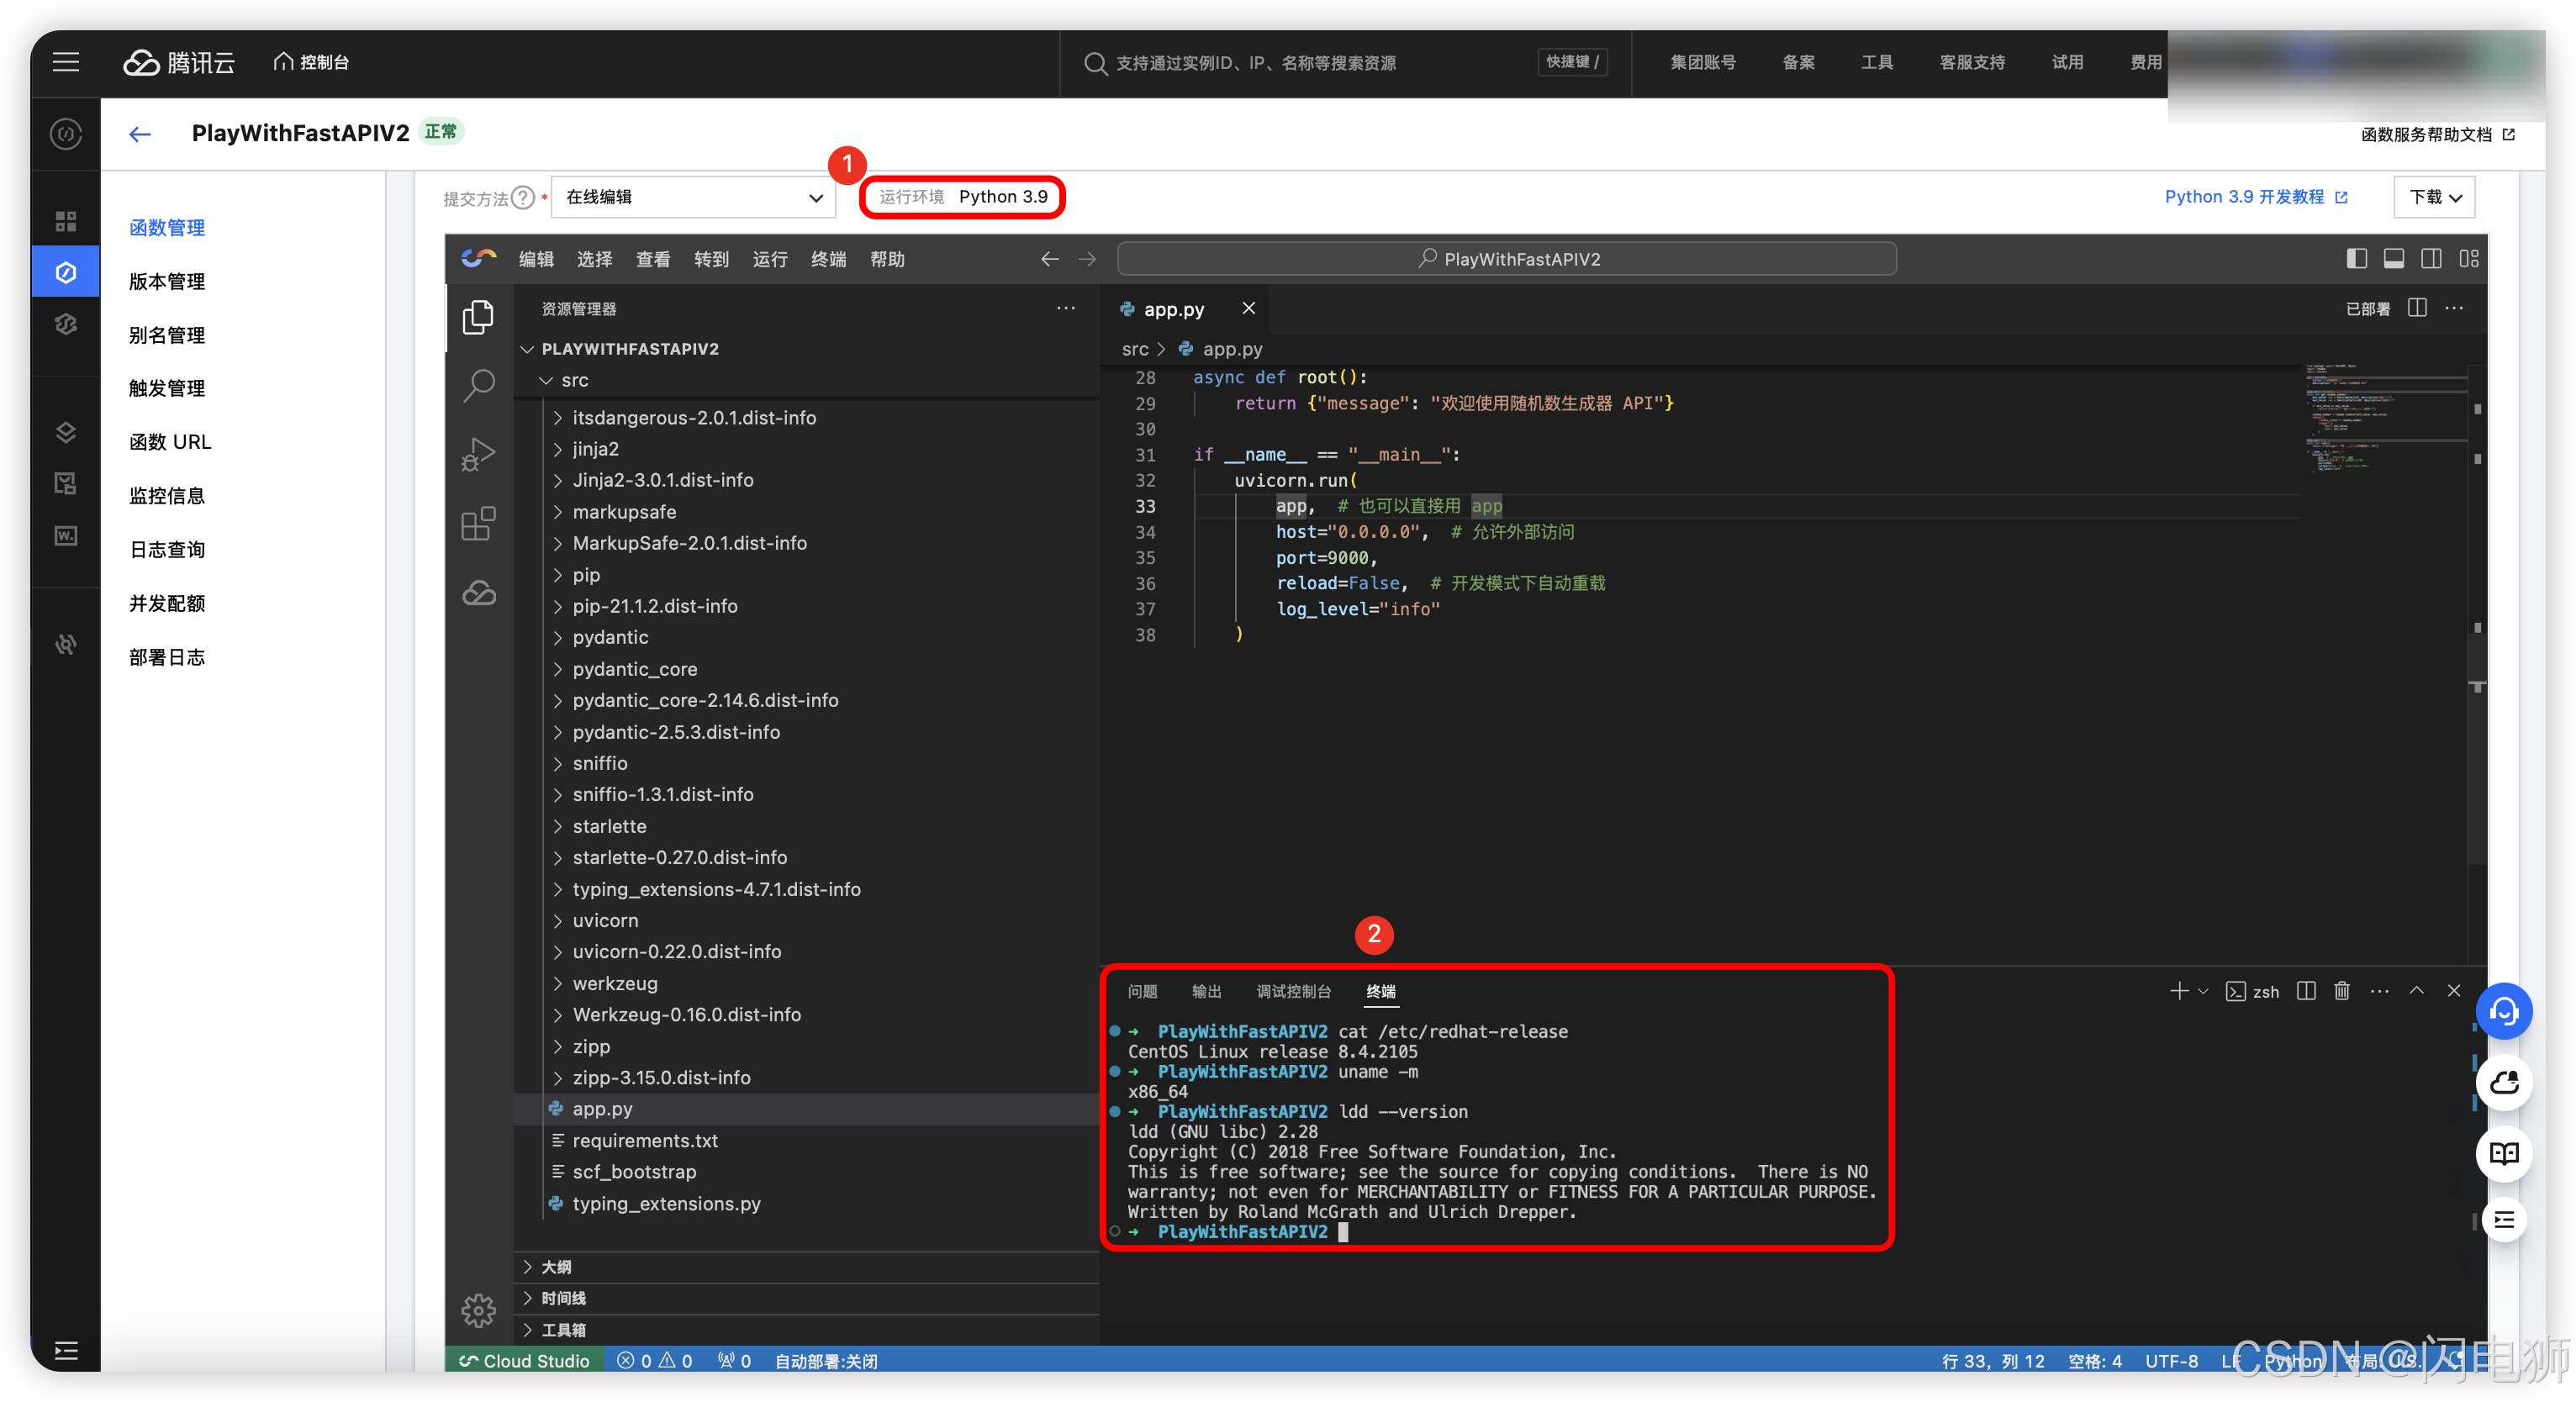Open the 终端 menu in editor
The image size is (2576, 1402).
(x=828, y=259)
